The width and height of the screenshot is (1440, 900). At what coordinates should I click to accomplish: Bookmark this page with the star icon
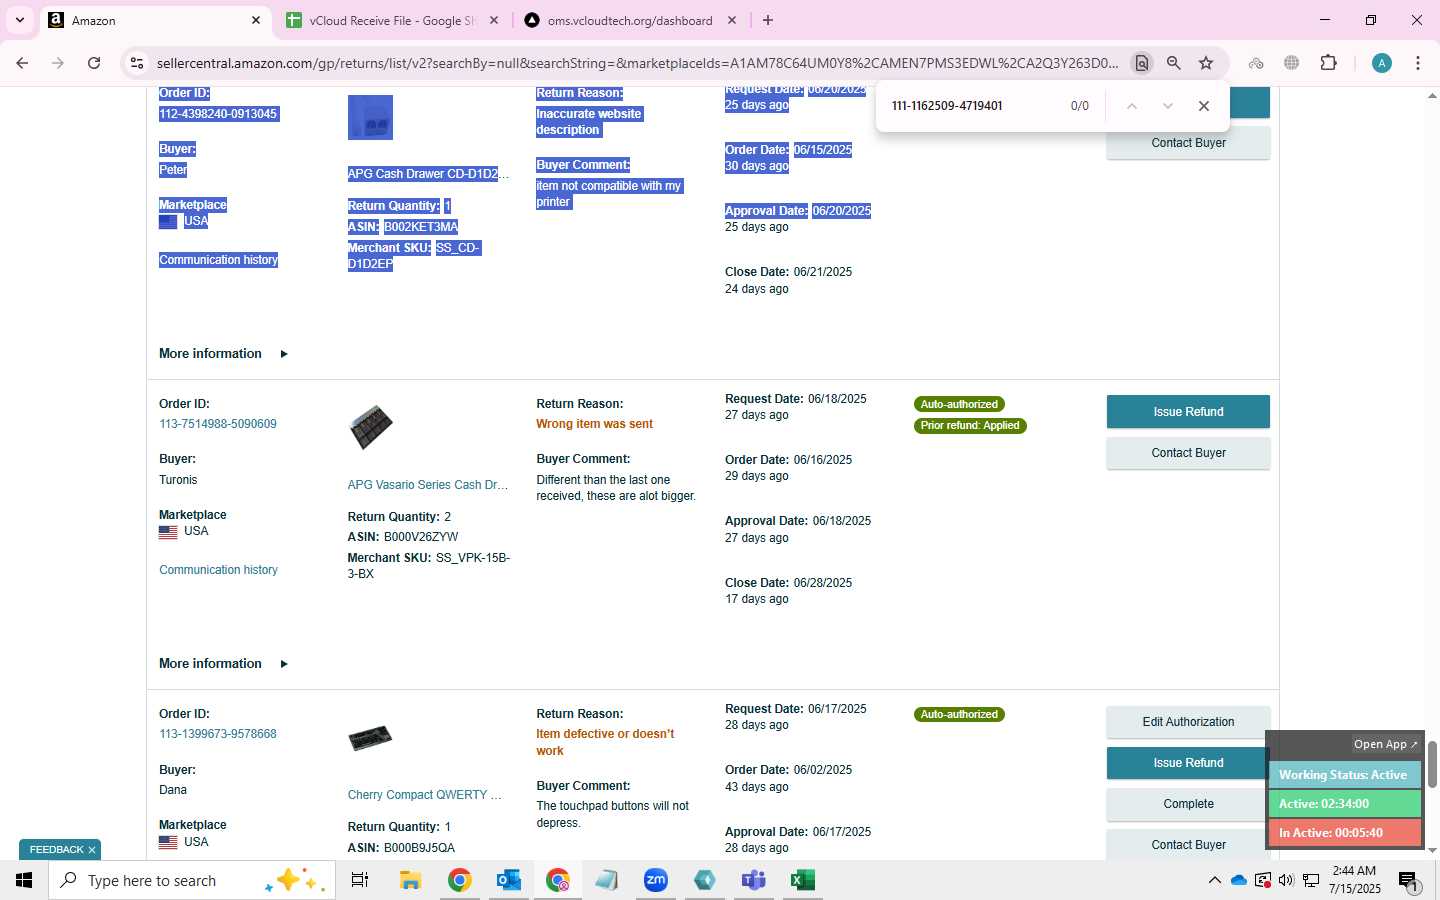[x=1206, y=63]
